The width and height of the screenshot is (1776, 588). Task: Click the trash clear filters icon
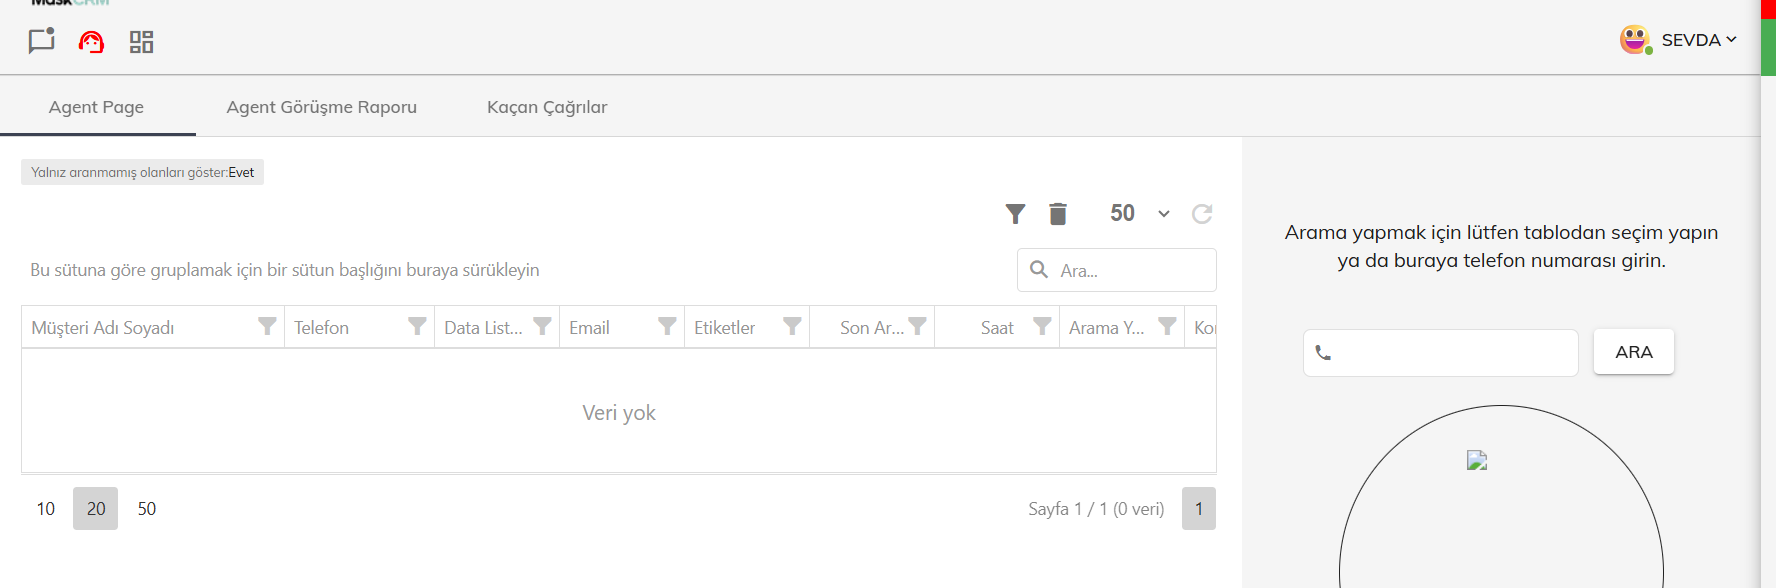[x=1058, y=213]
